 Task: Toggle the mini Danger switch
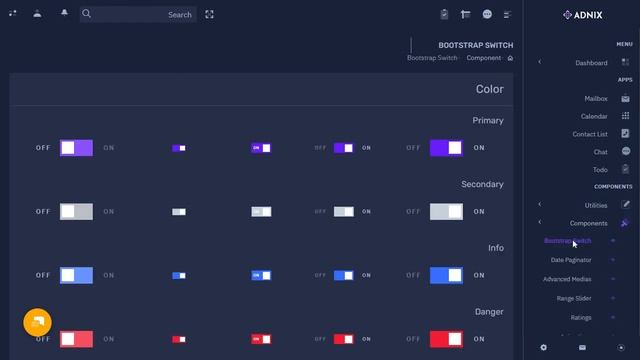click(179, 339)
